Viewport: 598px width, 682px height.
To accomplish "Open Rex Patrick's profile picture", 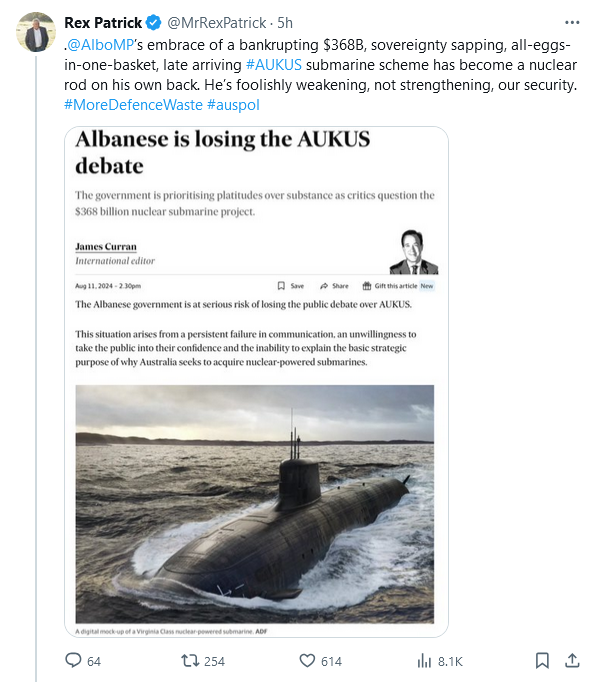I will pos(36,32).
